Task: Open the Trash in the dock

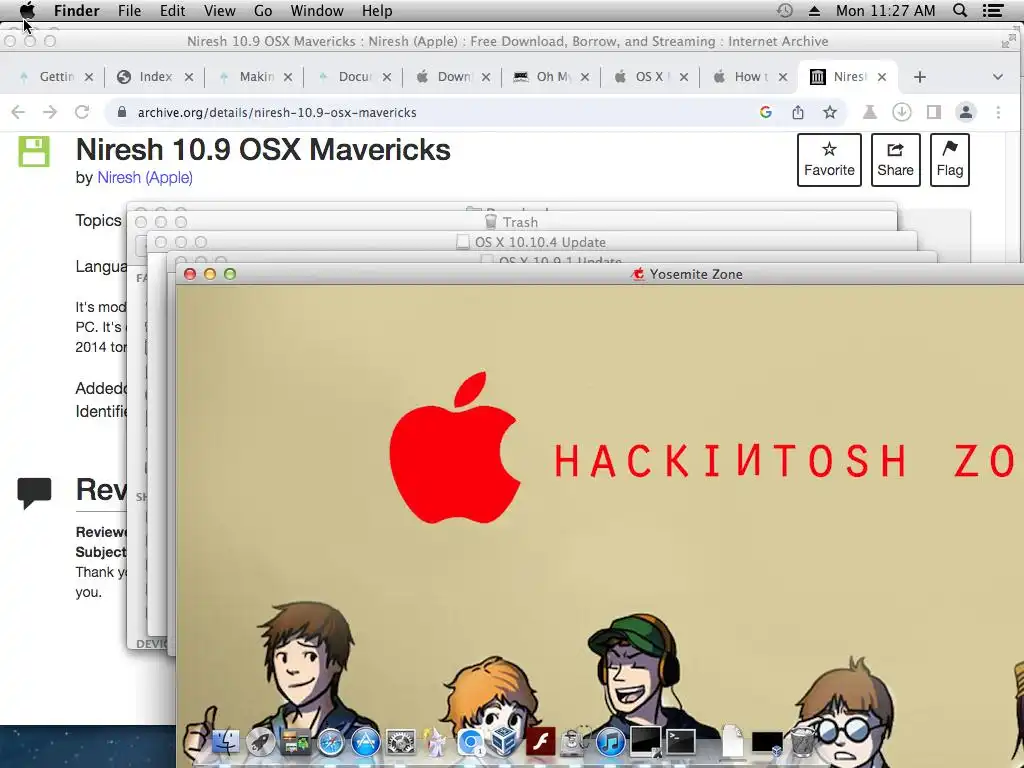Action: point(802,742)
